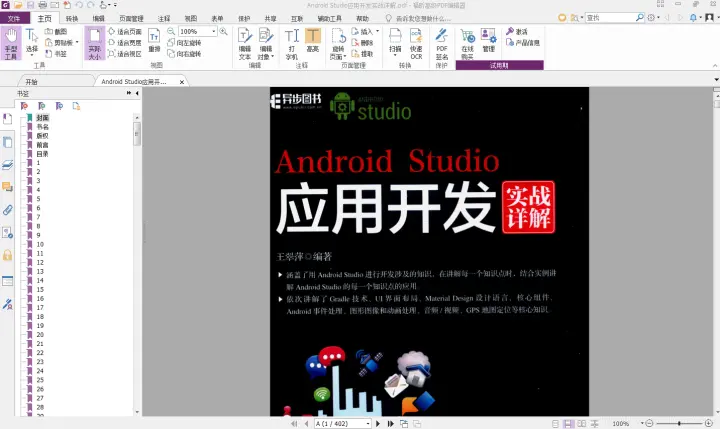The height and width of the screenshot is (429, 720).
Task: Click the Bookmark (书签) ribbon button
Action: point(56,54)
